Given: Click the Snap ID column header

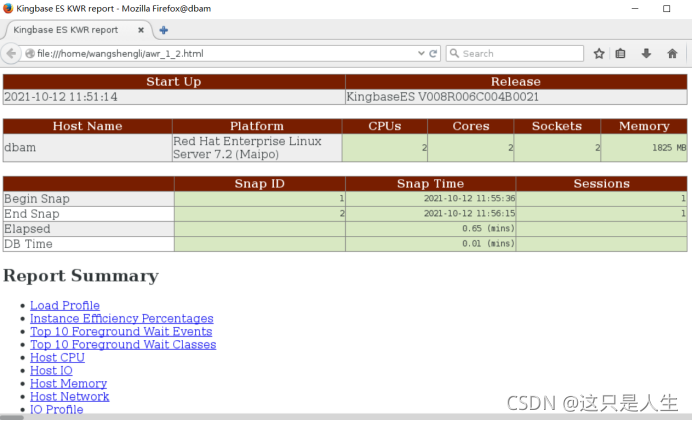Looking at the screenshot, I should [x=259, y=183].
